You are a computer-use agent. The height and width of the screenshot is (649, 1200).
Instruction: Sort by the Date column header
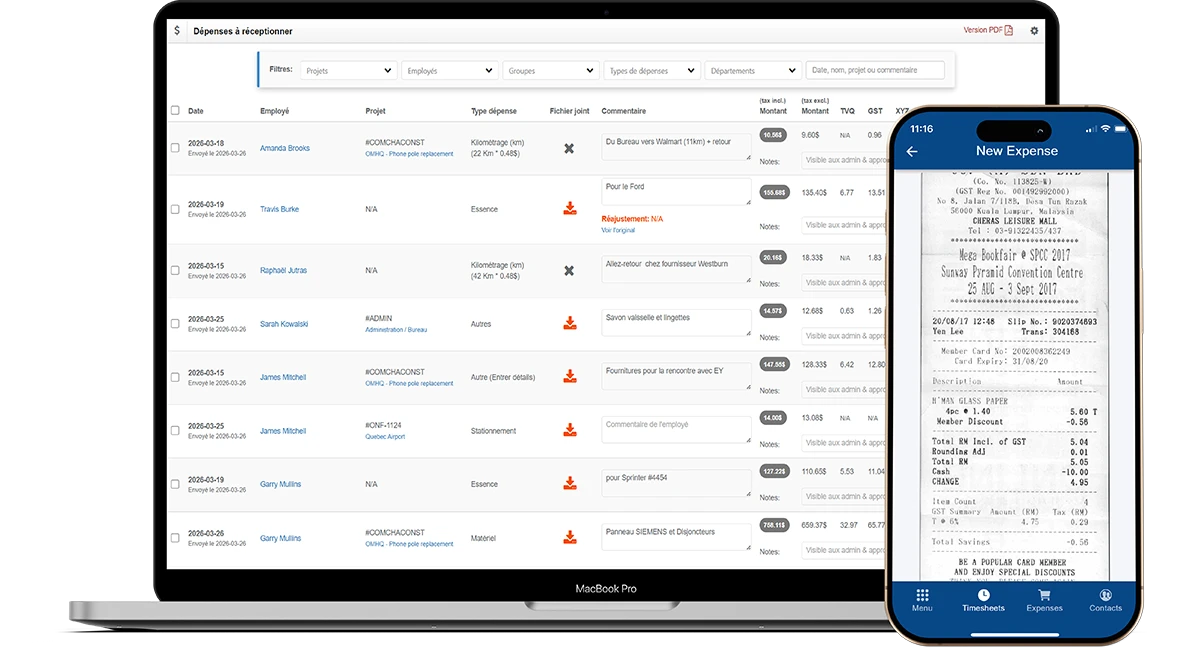pyautogui.click(x=196, y=111)
